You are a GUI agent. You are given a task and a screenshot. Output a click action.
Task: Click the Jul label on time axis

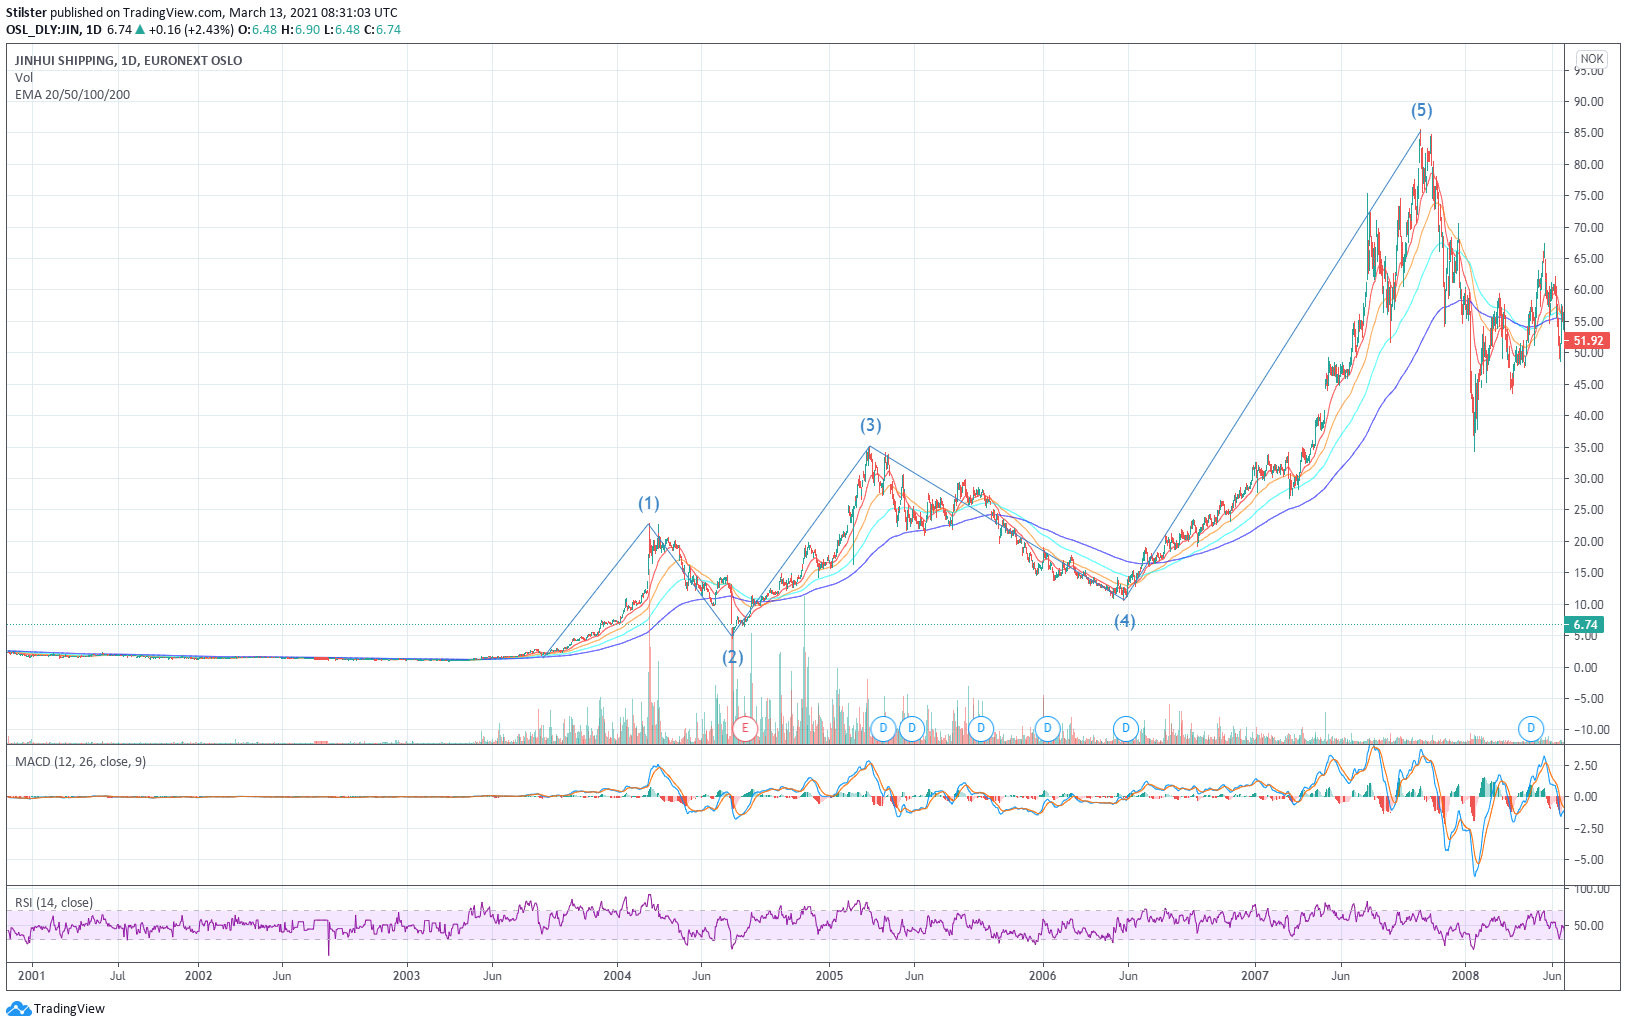pyautogui.click(x=117, y=975)
